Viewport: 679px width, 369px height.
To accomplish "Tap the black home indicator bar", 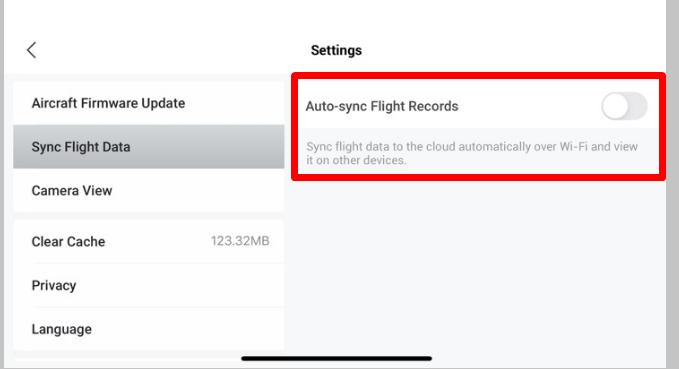I will click(336, 358).
